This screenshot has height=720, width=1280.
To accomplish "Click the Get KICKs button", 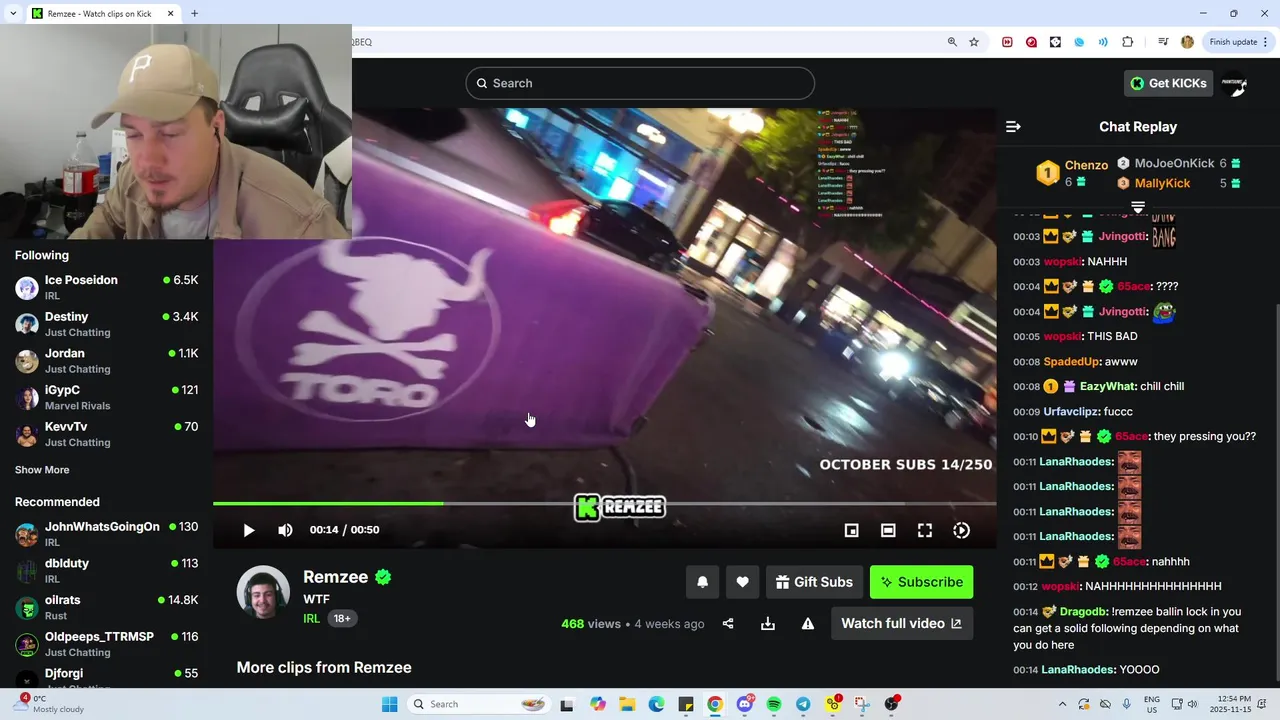I will coord(1168,83).
